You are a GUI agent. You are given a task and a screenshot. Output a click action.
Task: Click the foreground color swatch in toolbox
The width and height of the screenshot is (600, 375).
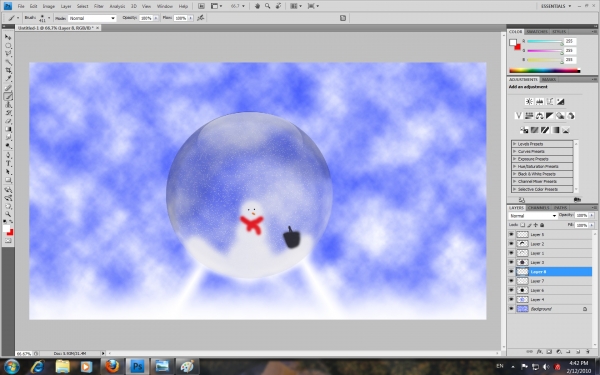[6, 229]
